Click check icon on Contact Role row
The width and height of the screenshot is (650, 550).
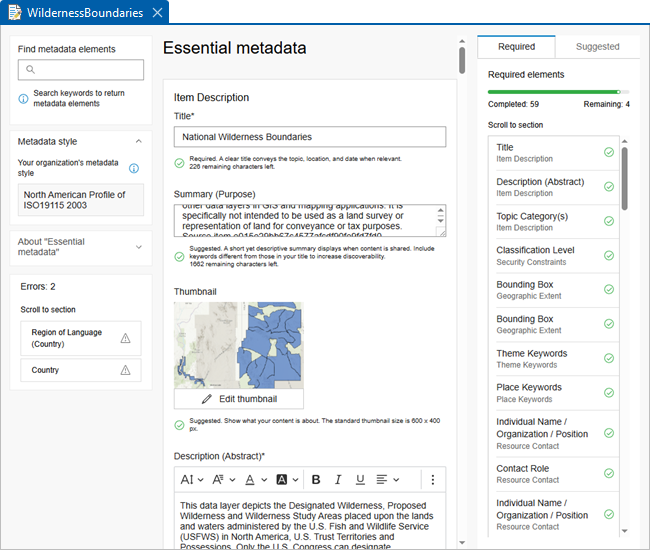[609, 473]
